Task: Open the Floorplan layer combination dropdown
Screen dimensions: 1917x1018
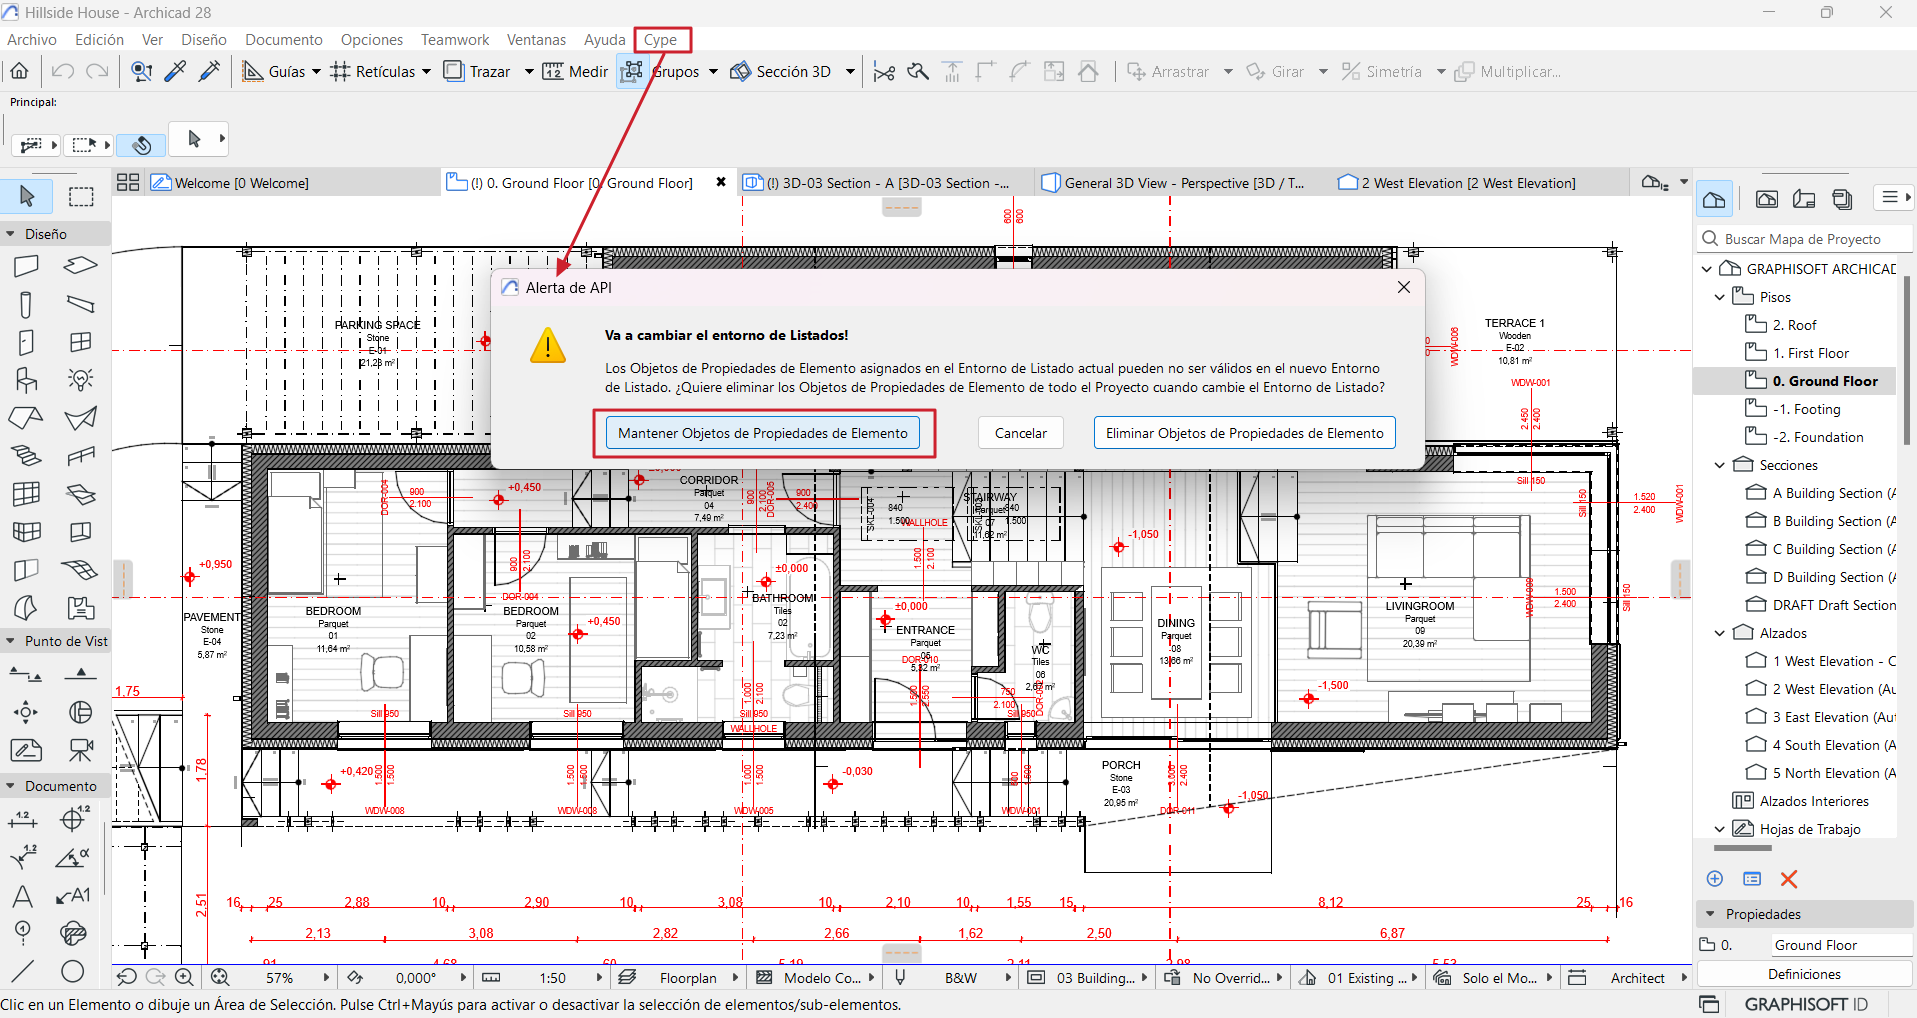Action: pos(735,978)
